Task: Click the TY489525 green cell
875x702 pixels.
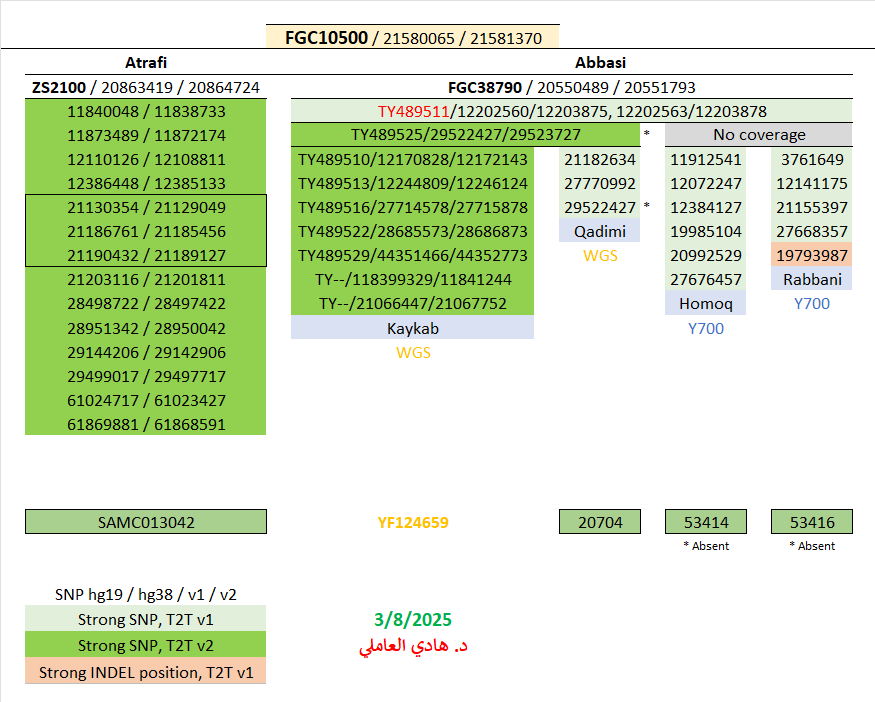Action: pyautogui.click(x=465, y=135)
